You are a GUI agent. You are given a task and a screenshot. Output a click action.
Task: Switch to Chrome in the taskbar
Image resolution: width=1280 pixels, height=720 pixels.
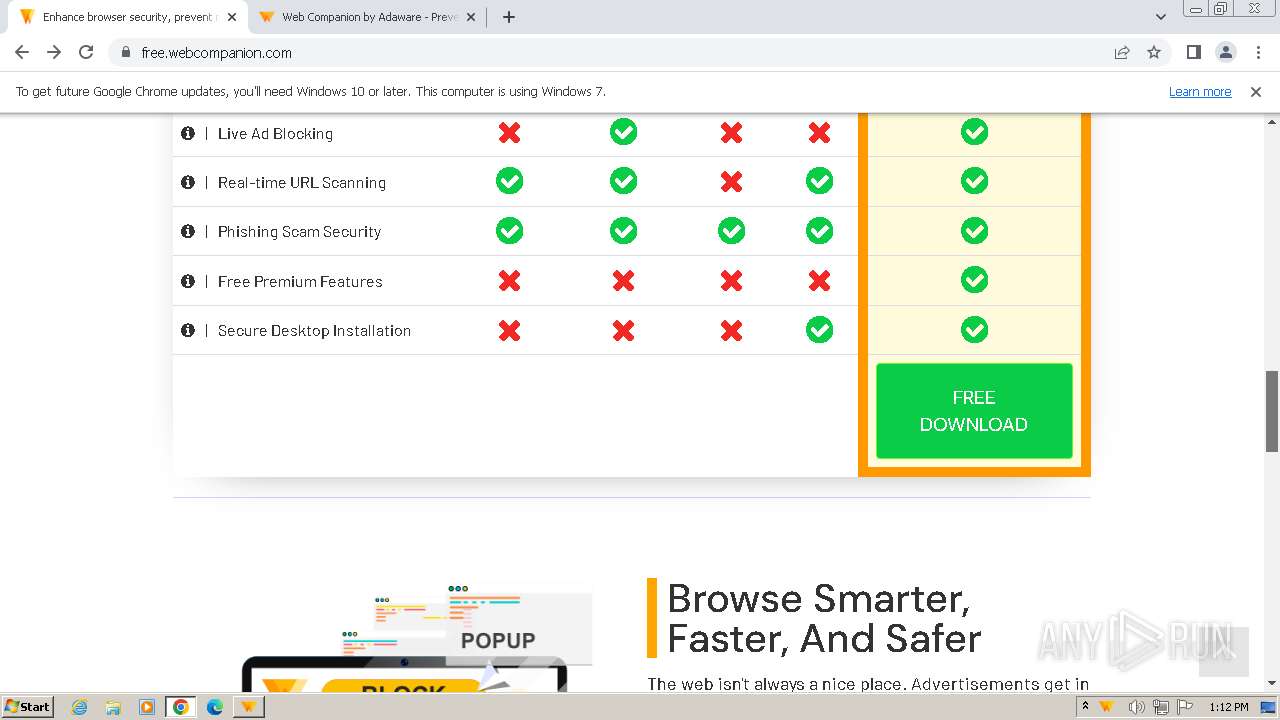[x=181, y=707]
